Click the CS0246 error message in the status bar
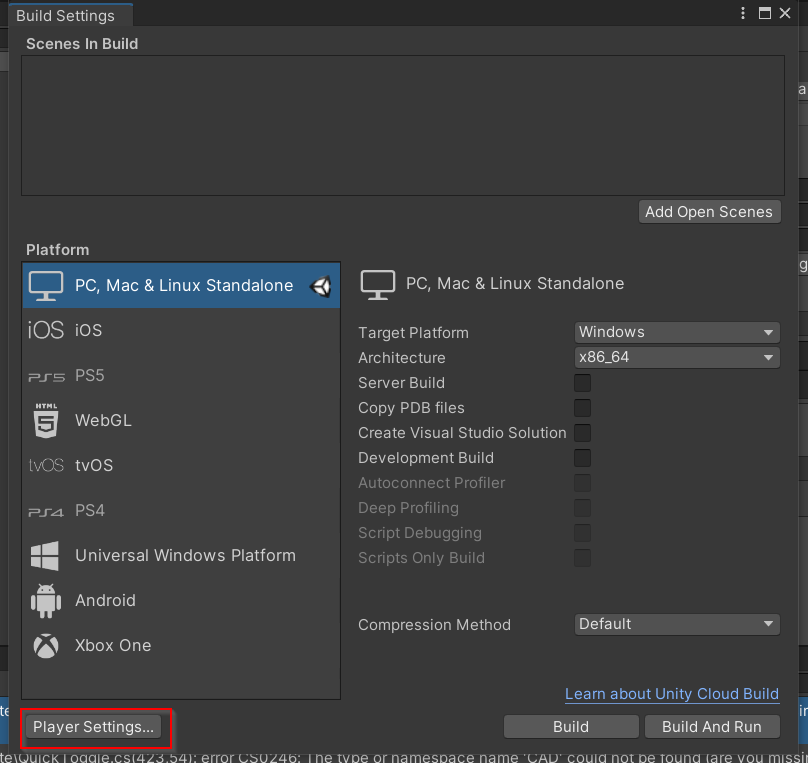The image size is (808, 763). pos(403,757)
